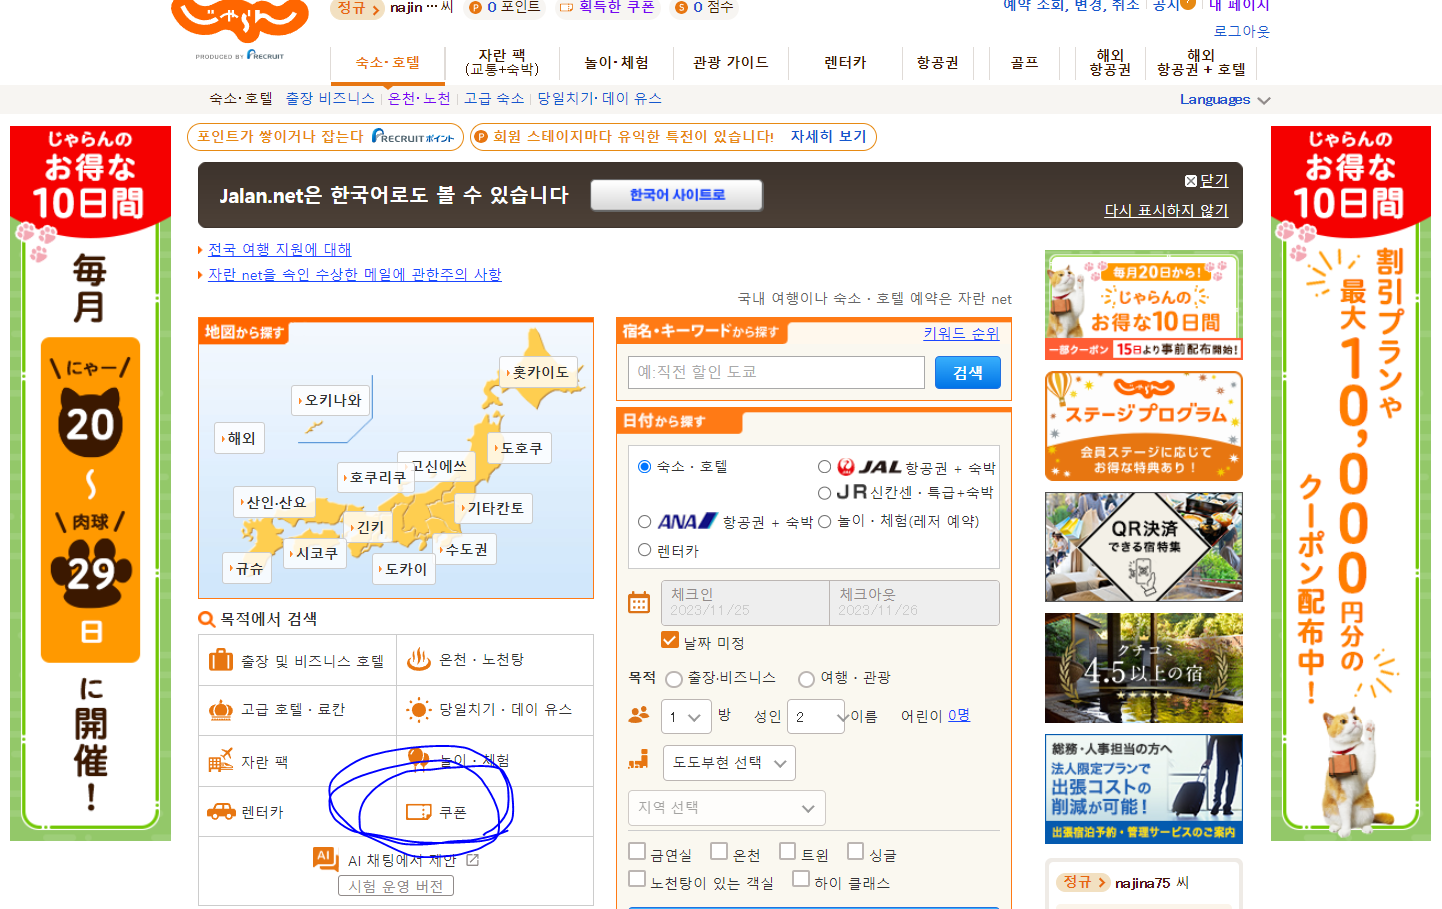Check the 싱글 checkbox
The image size is (1442, 909).
(855, 851)
